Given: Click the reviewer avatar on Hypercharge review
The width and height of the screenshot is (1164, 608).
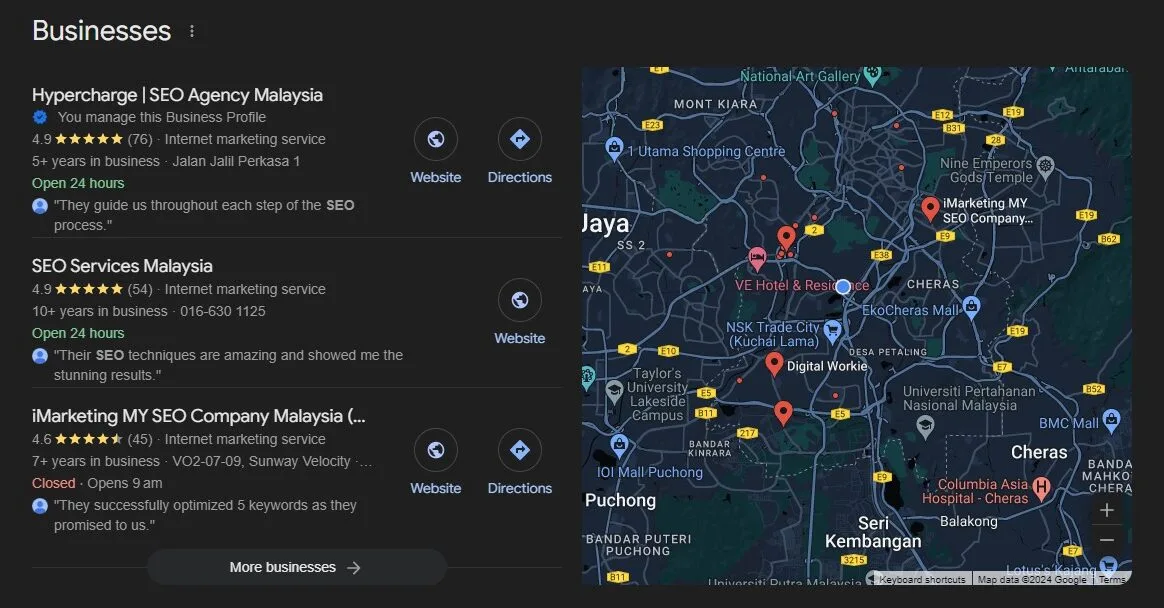Looking at the screenshot, I should point(40,206).
